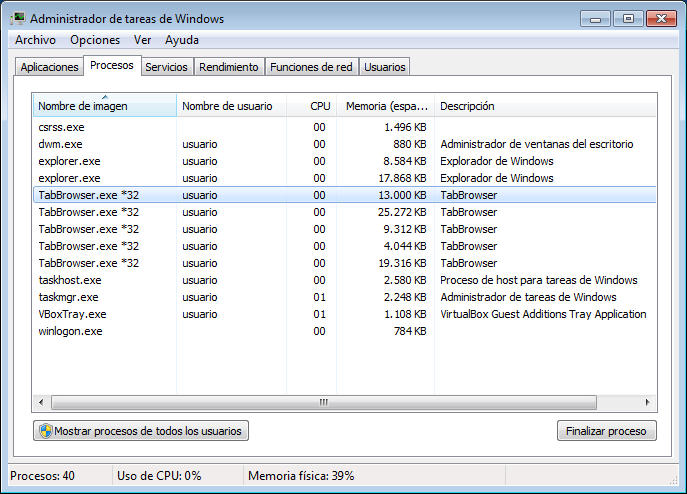
Task: Click the Procesos: 40 status entry
Action: [42, 476]
